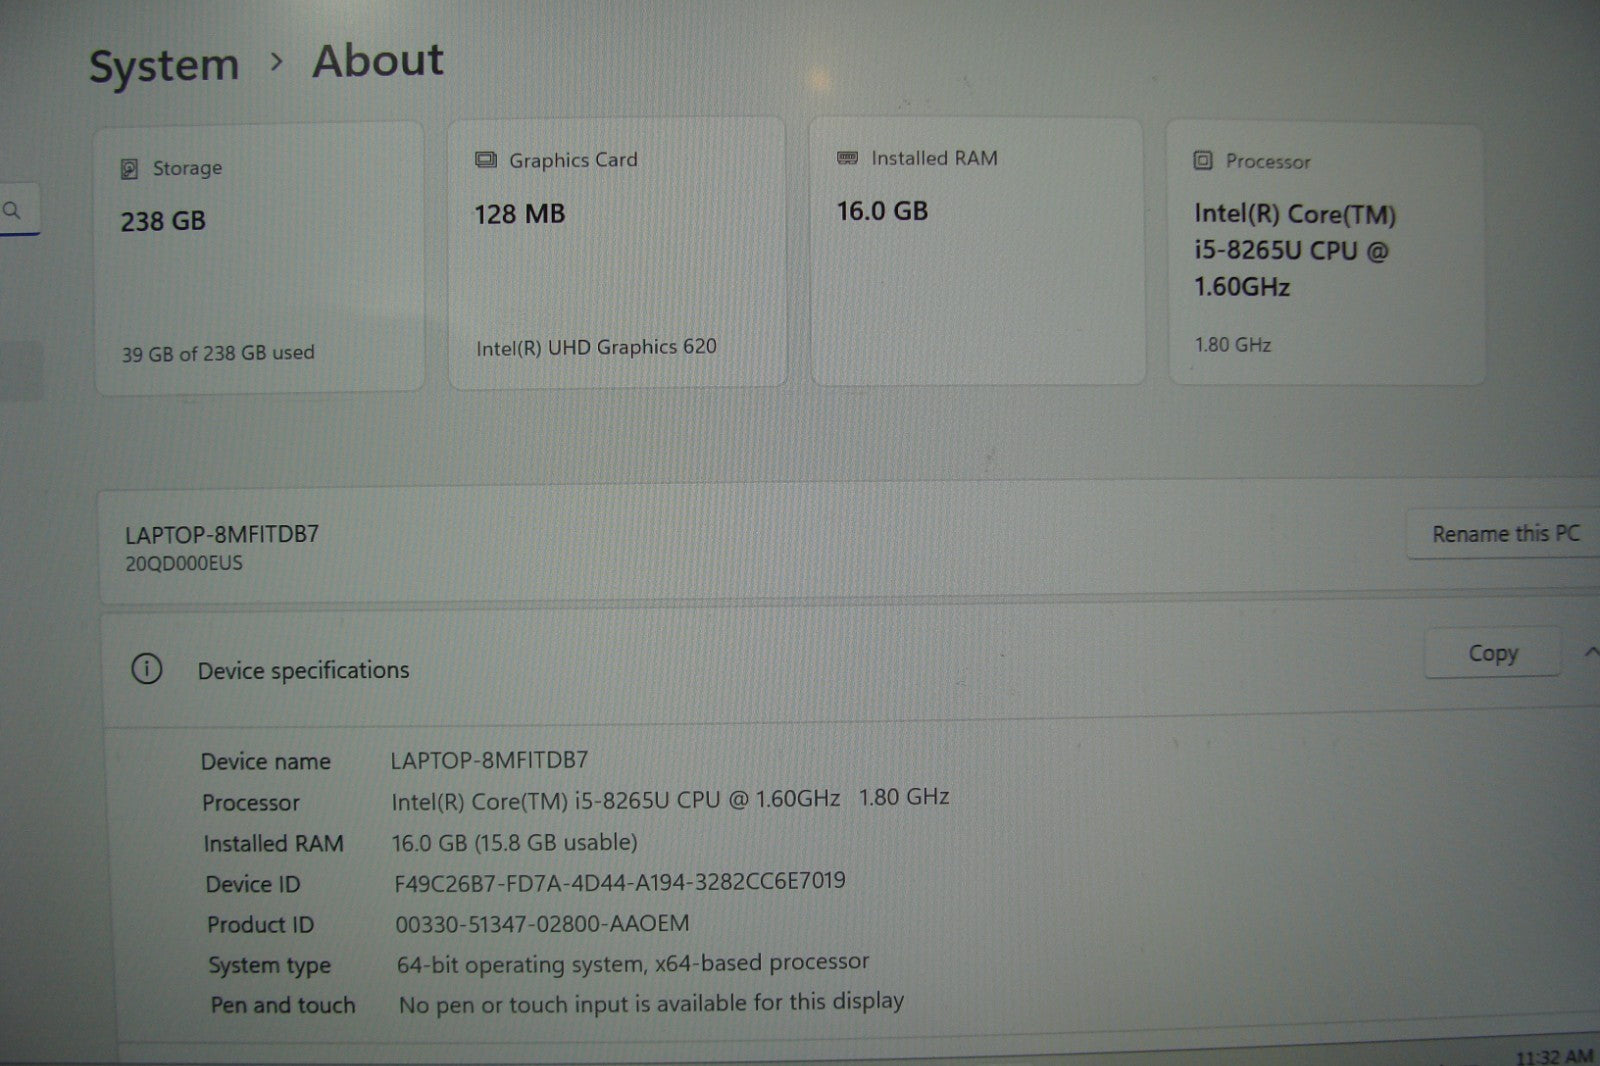This screenshot has width=1600, height=1066.
Task: Click the Processor chip icon
Action: pyautogui.click(x=1203, y=161)
